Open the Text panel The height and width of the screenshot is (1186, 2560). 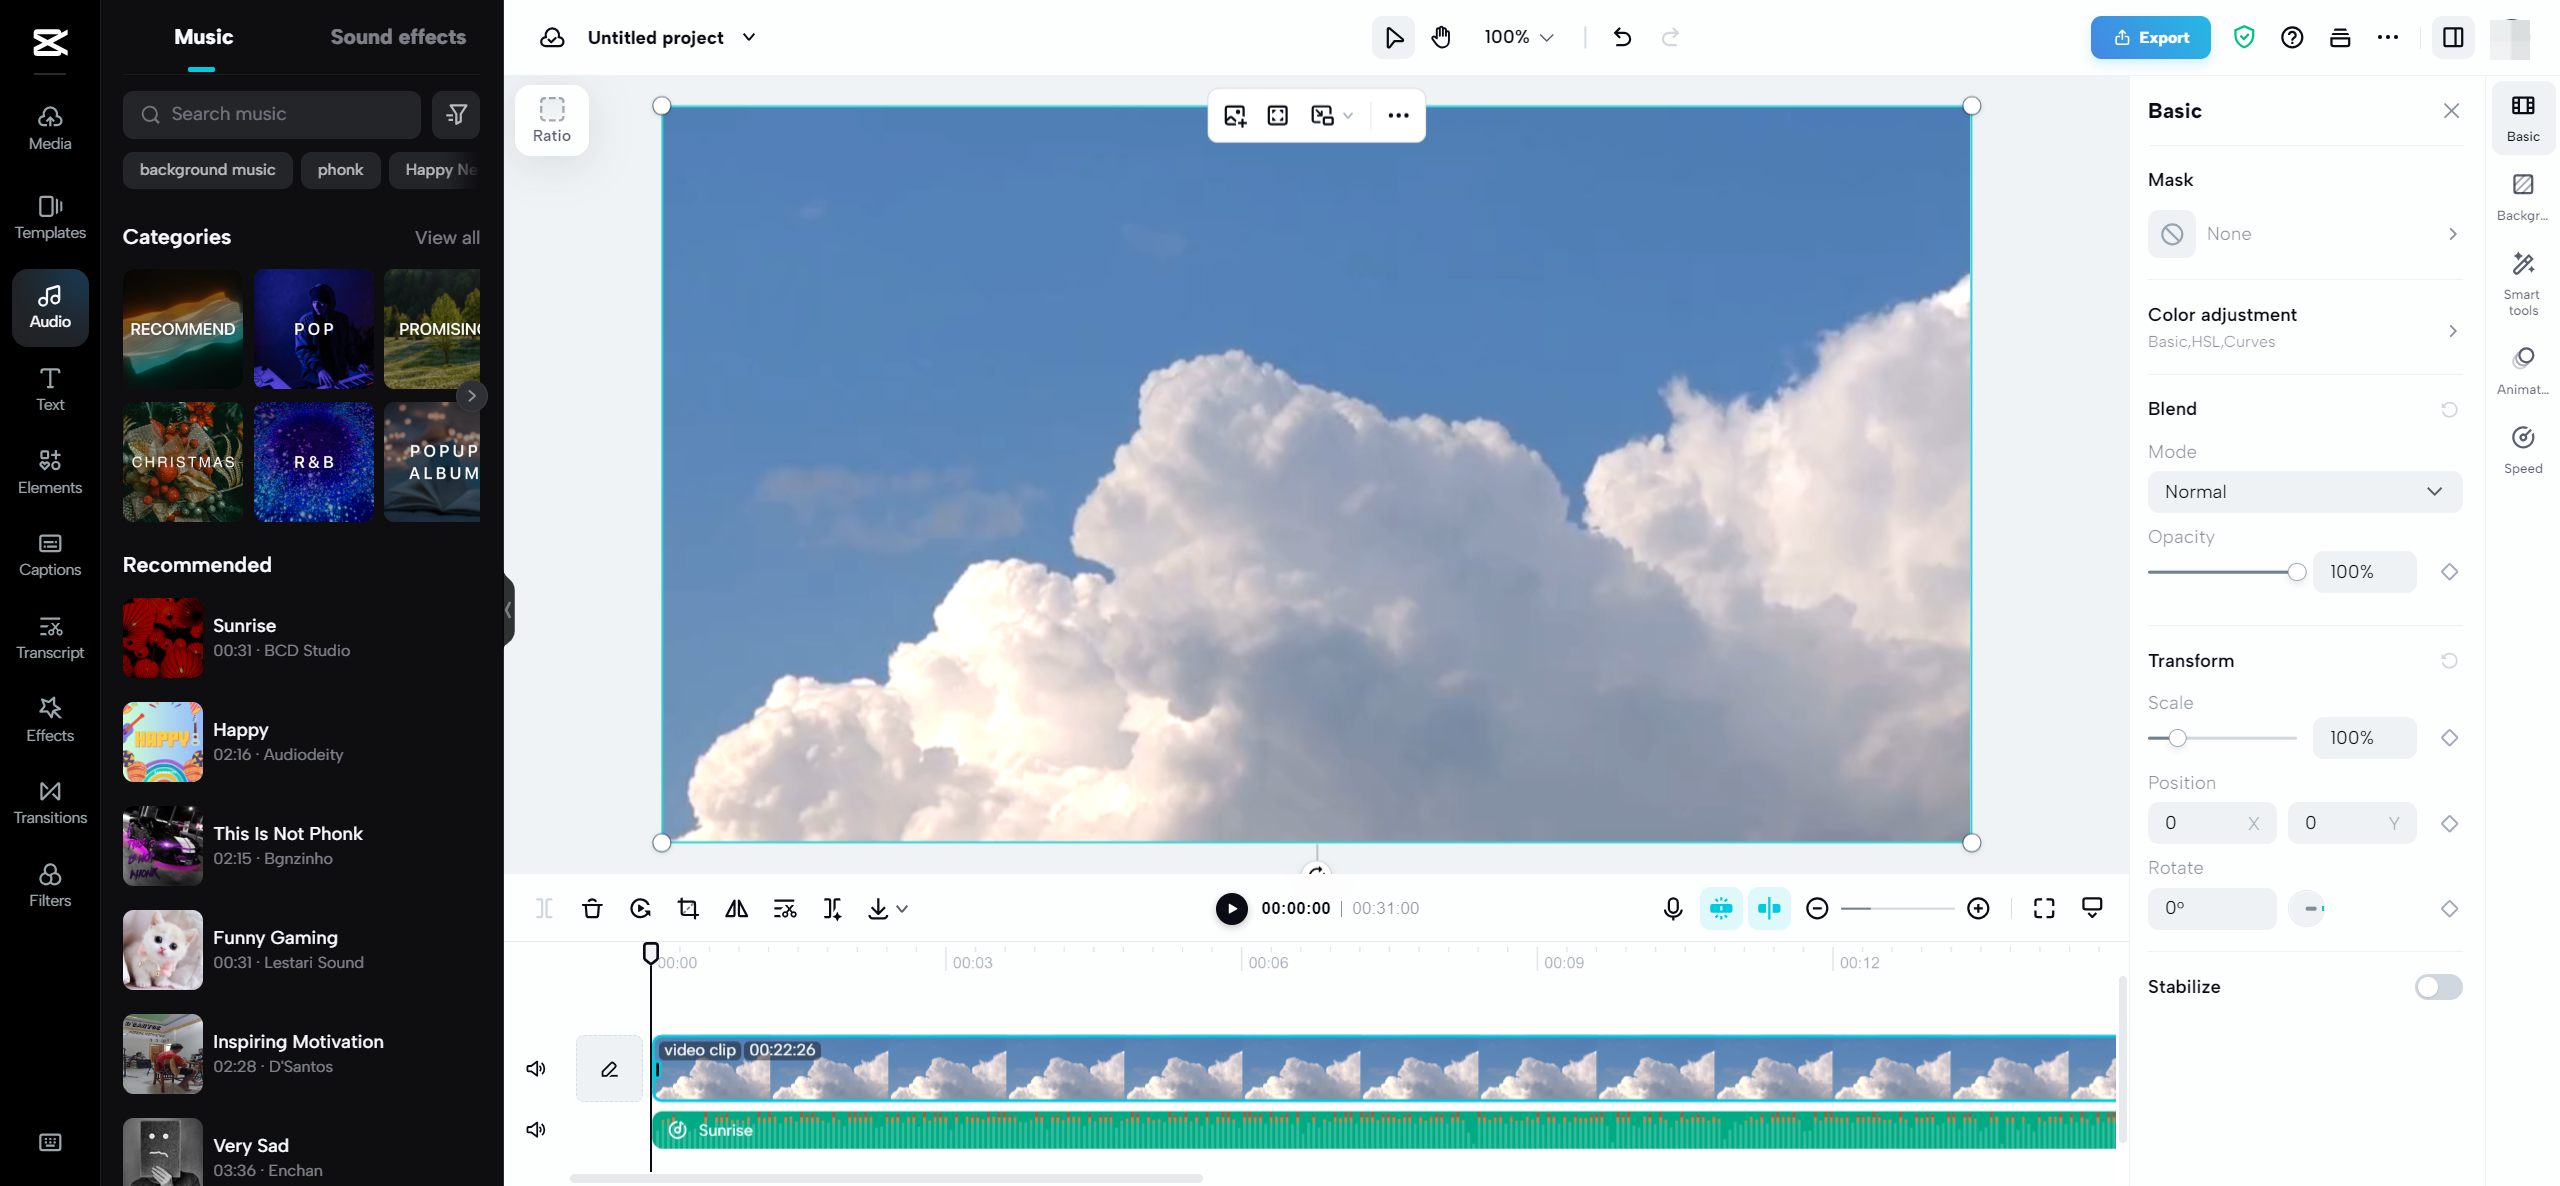(x=50, y=389)
